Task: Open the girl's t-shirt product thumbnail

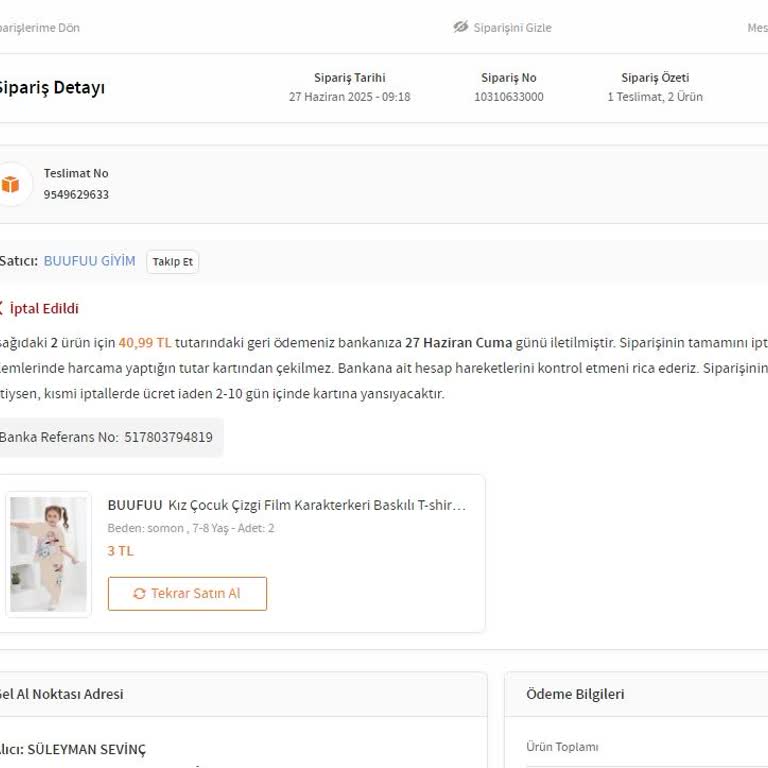Action: click(x=48, y=554)
